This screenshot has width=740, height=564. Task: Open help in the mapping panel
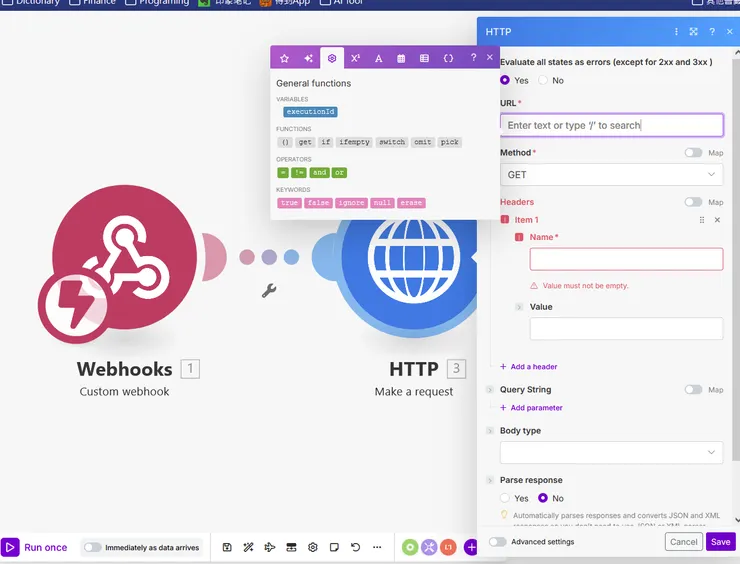click(473, 58)
